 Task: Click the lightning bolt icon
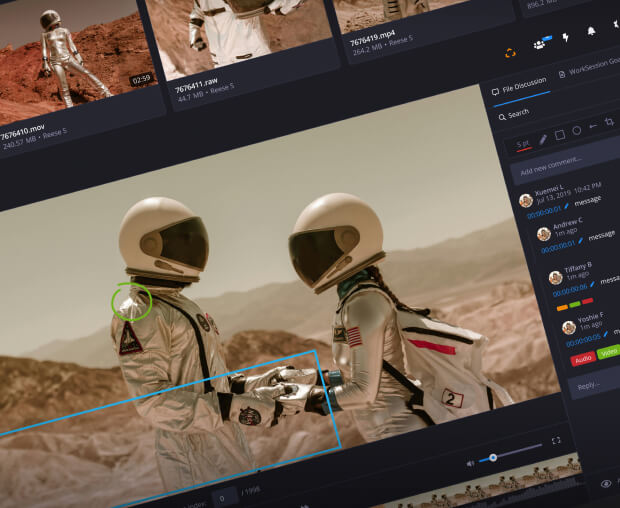pyautogui.click(x=566, y=37)
